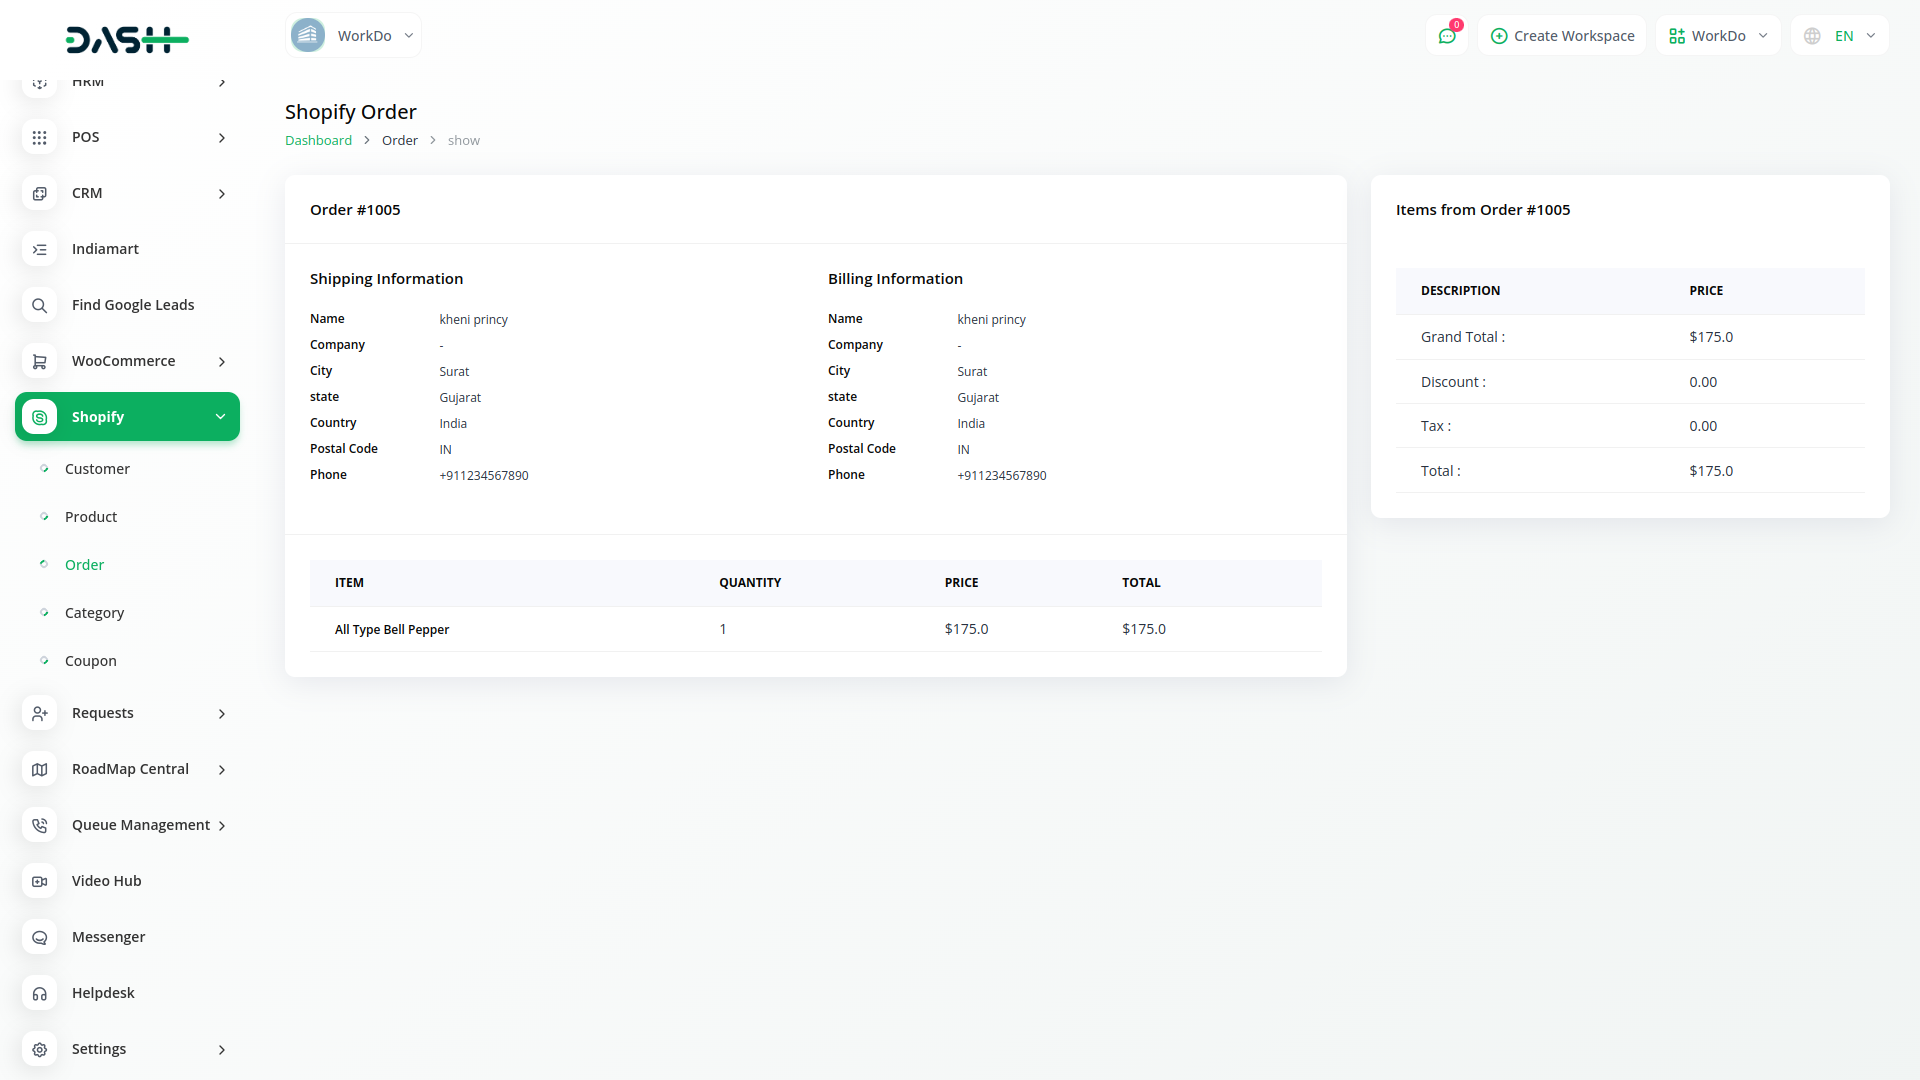Click the RoadMap Central map icon
The image size is (1920, 1080).
pyautogui.click(x=39, y=769)
